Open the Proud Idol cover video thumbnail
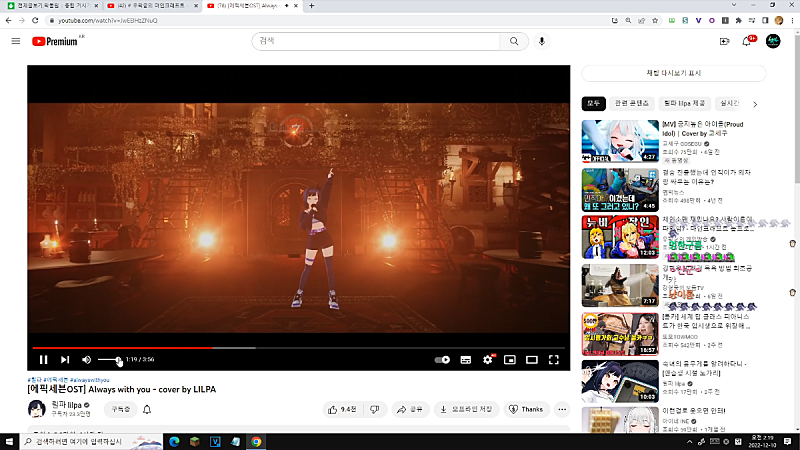This screenshot has width=800, height=450. pos(620,141)
